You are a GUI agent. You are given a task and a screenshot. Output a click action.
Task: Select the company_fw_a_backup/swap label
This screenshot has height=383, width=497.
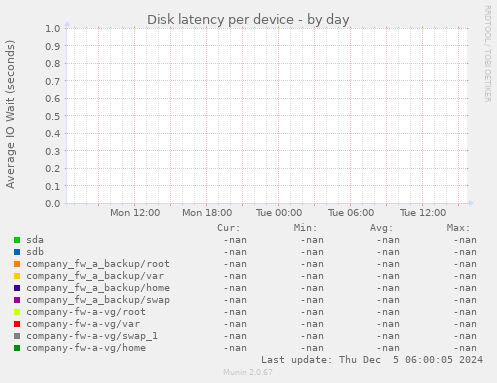click(x=98, y=300)
